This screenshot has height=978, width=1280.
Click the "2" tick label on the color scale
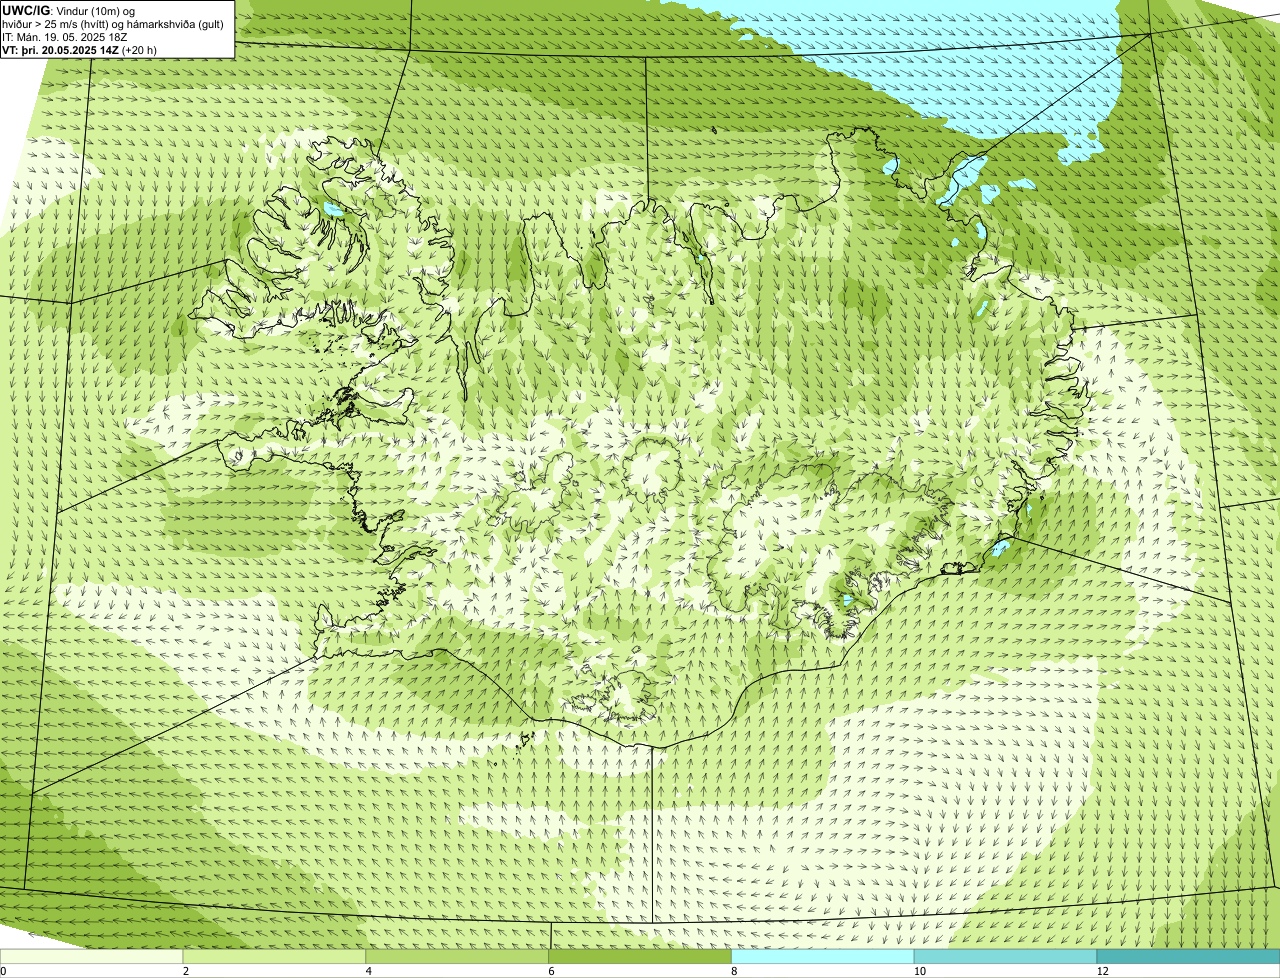(186, 971)
